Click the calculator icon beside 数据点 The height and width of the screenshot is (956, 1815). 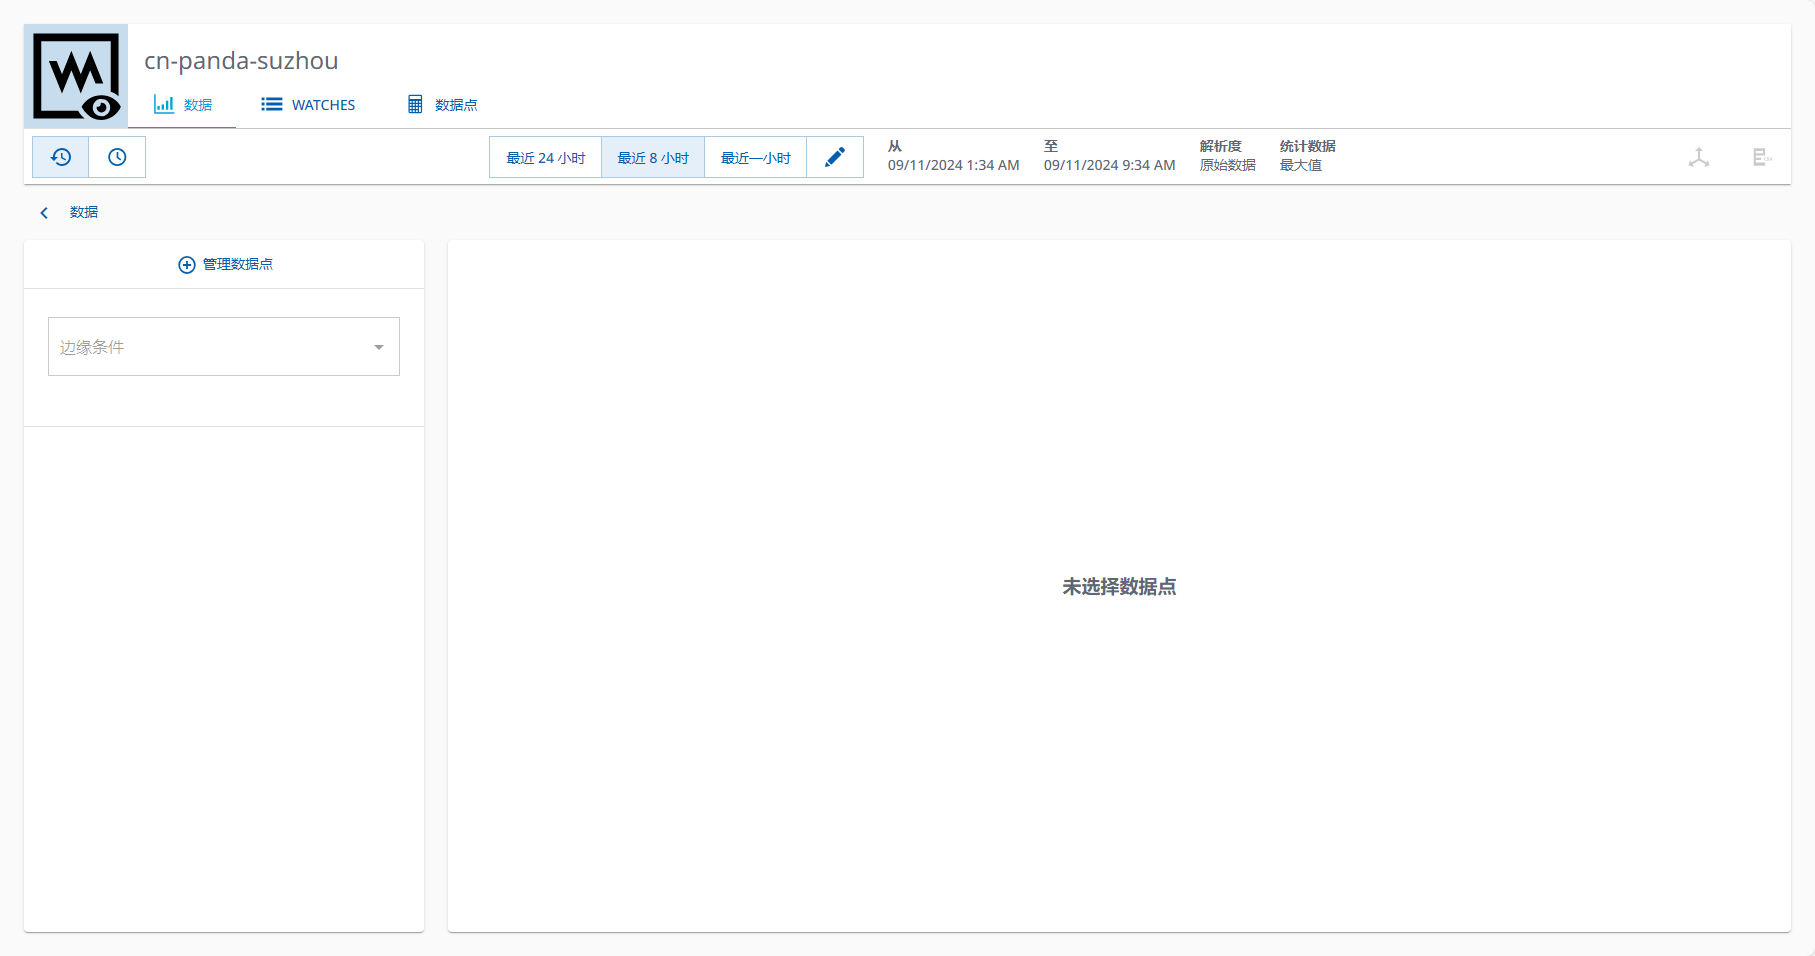415,104
